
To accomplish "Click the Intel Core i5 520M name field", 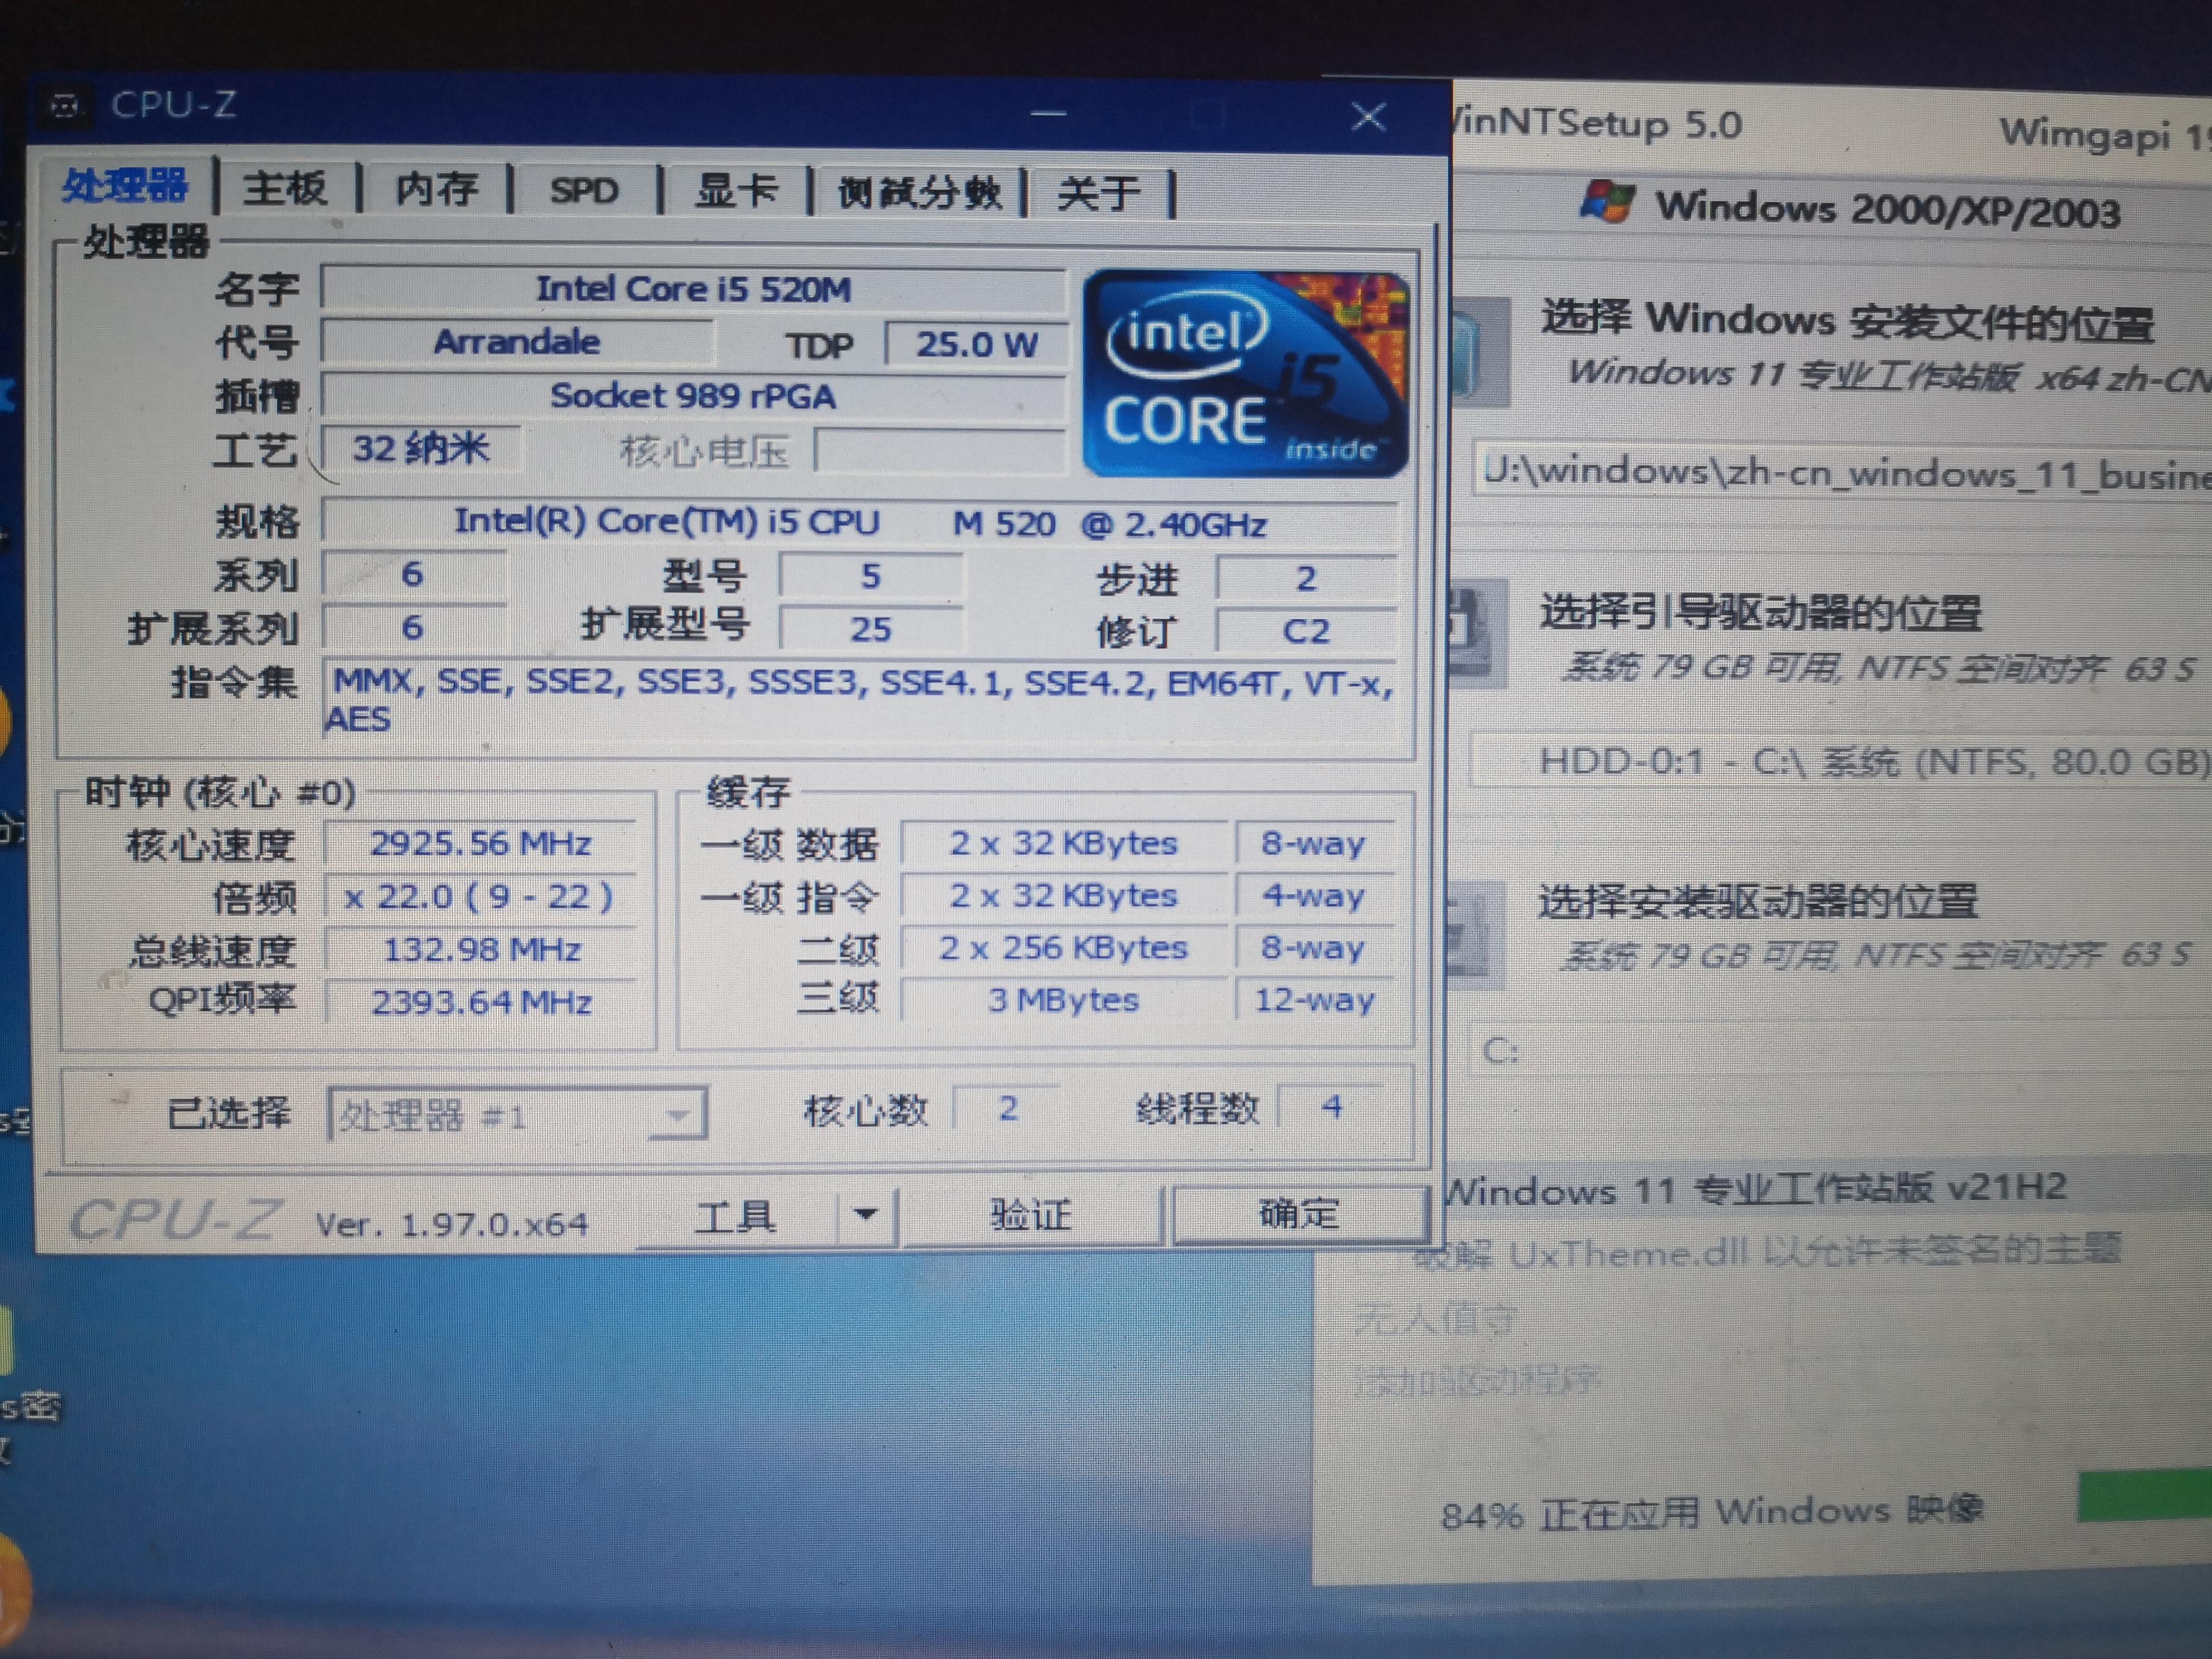I will [693, 289].
